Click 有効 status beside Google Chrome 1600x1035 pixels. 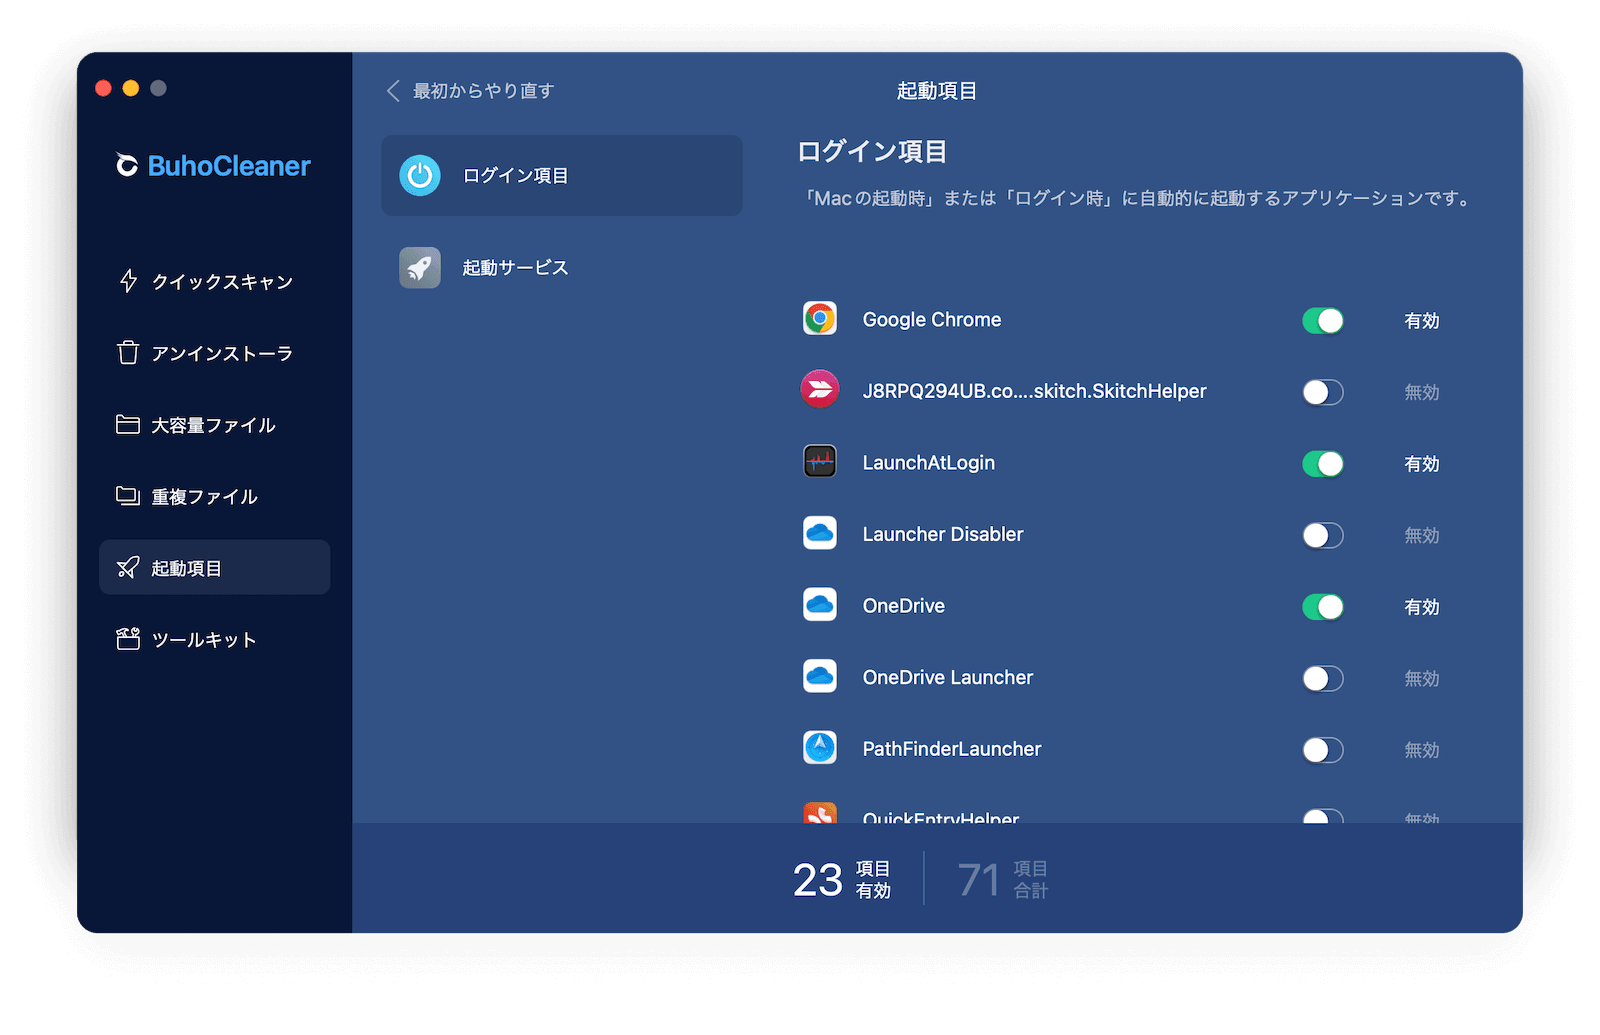coord(1422,321)
